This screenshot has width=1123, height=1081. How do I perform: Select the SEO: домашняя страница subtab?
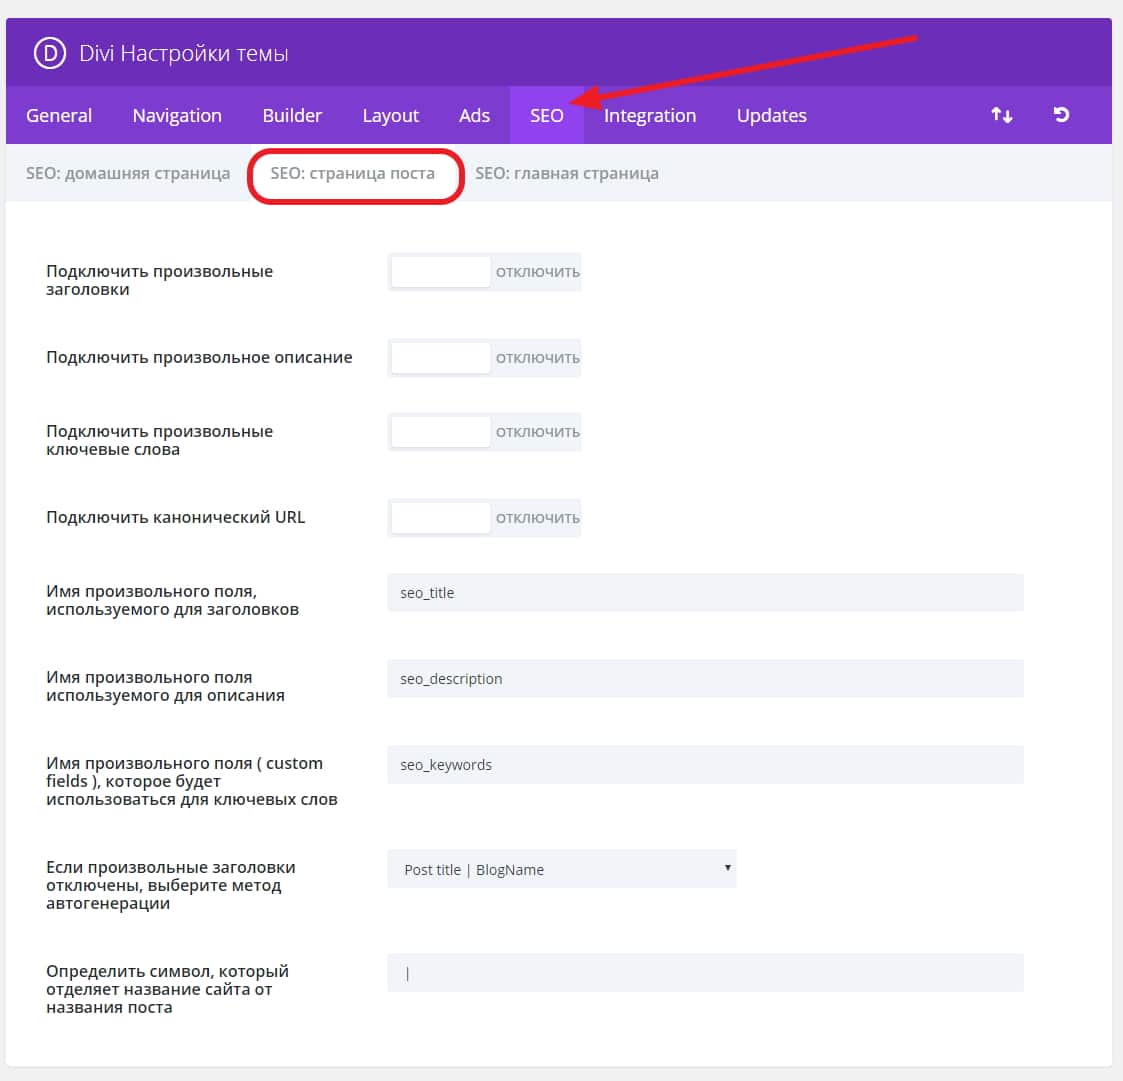point(128,174)
